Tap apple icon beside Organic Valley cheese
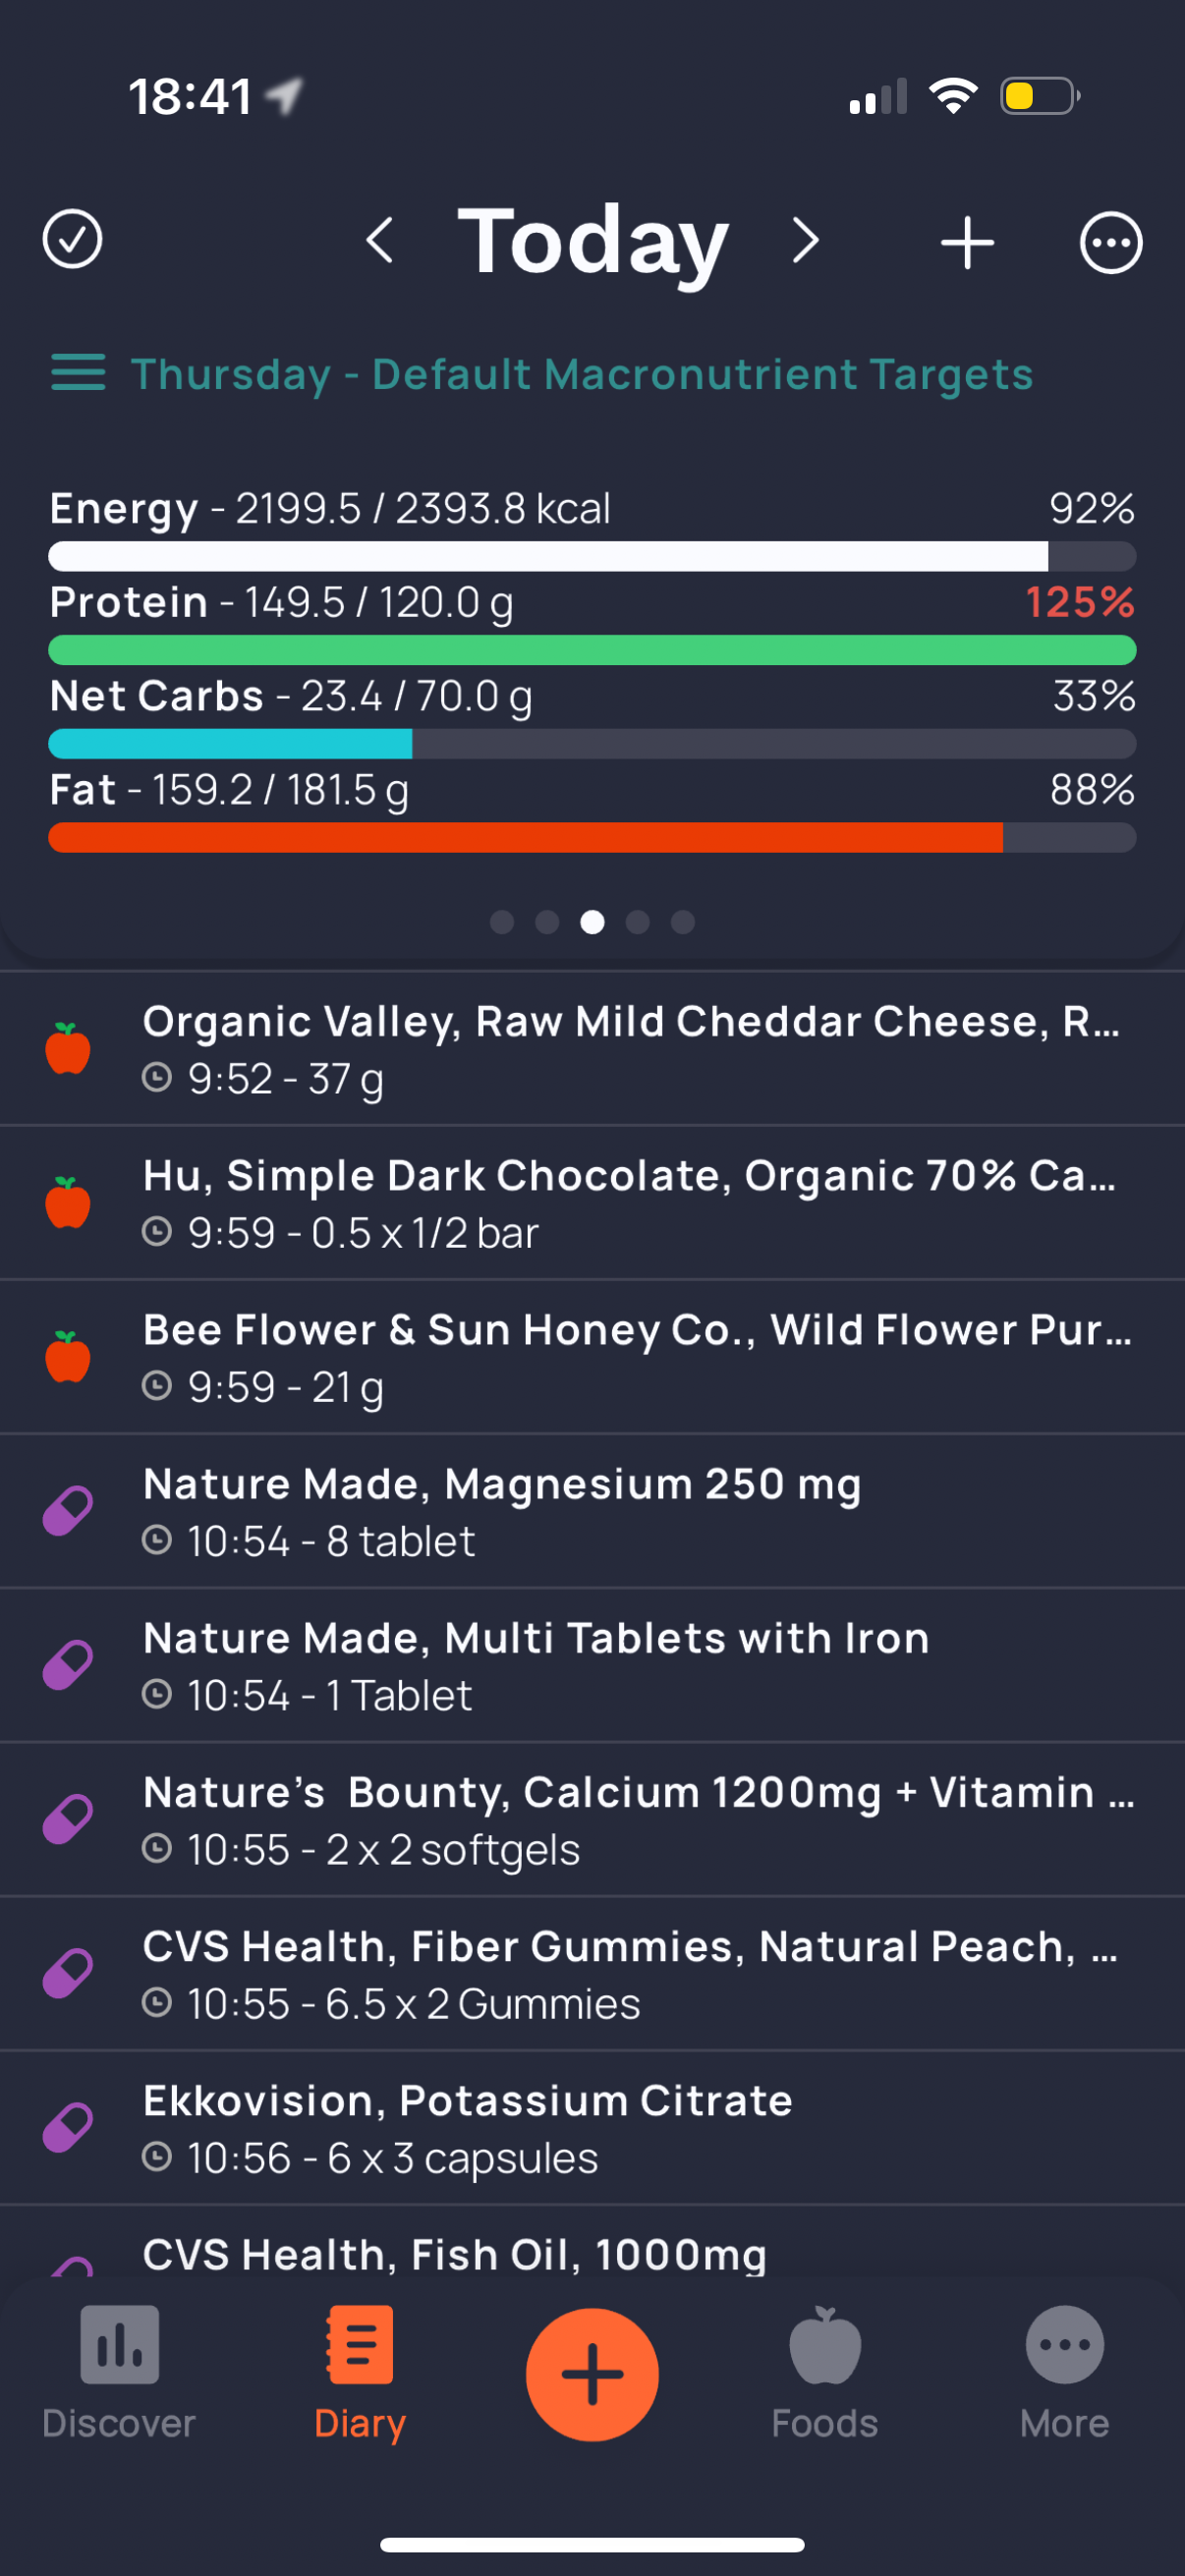 click(68, 1049)
